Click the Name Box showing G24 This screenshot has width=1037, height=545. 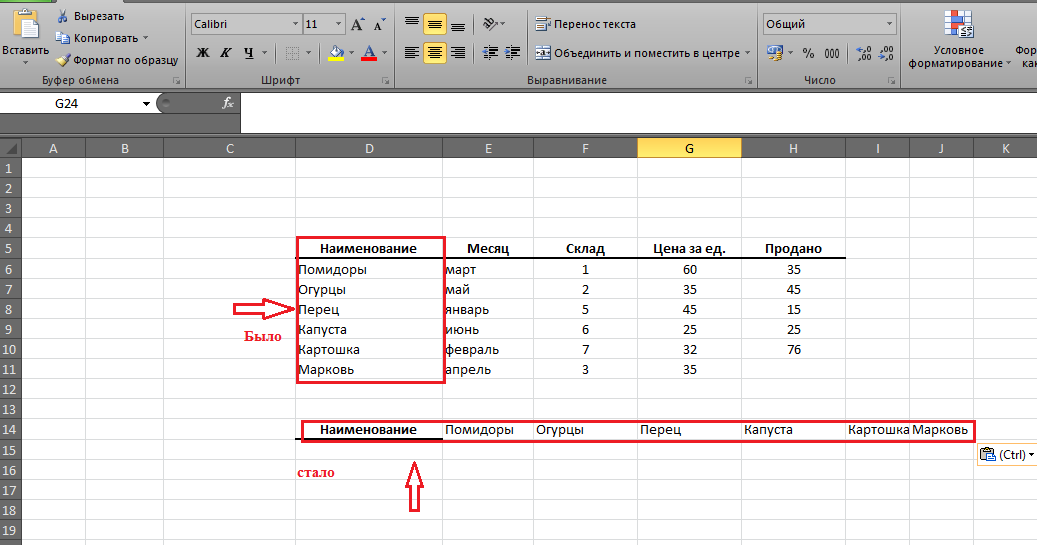tap(69, 103)
